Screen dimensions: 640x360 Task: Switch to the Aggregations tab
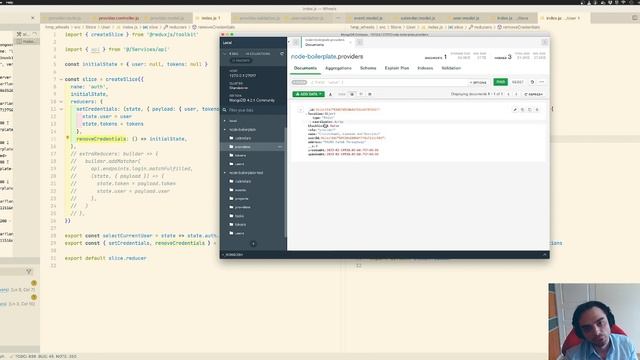pos(338,68)
